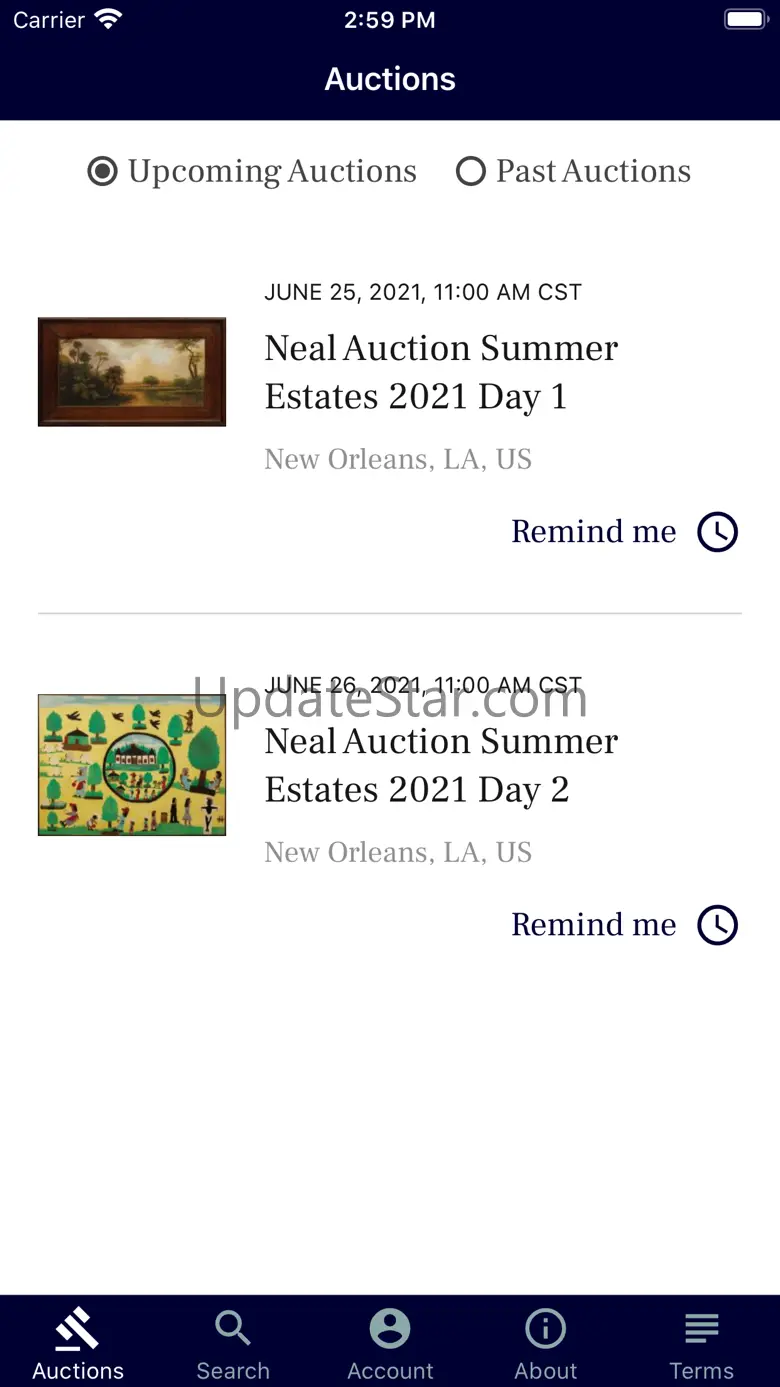The width and height of the screenshot is (780, 1387).
Task: Tap the Auctions header title
Action: click(x=390, y=79)
